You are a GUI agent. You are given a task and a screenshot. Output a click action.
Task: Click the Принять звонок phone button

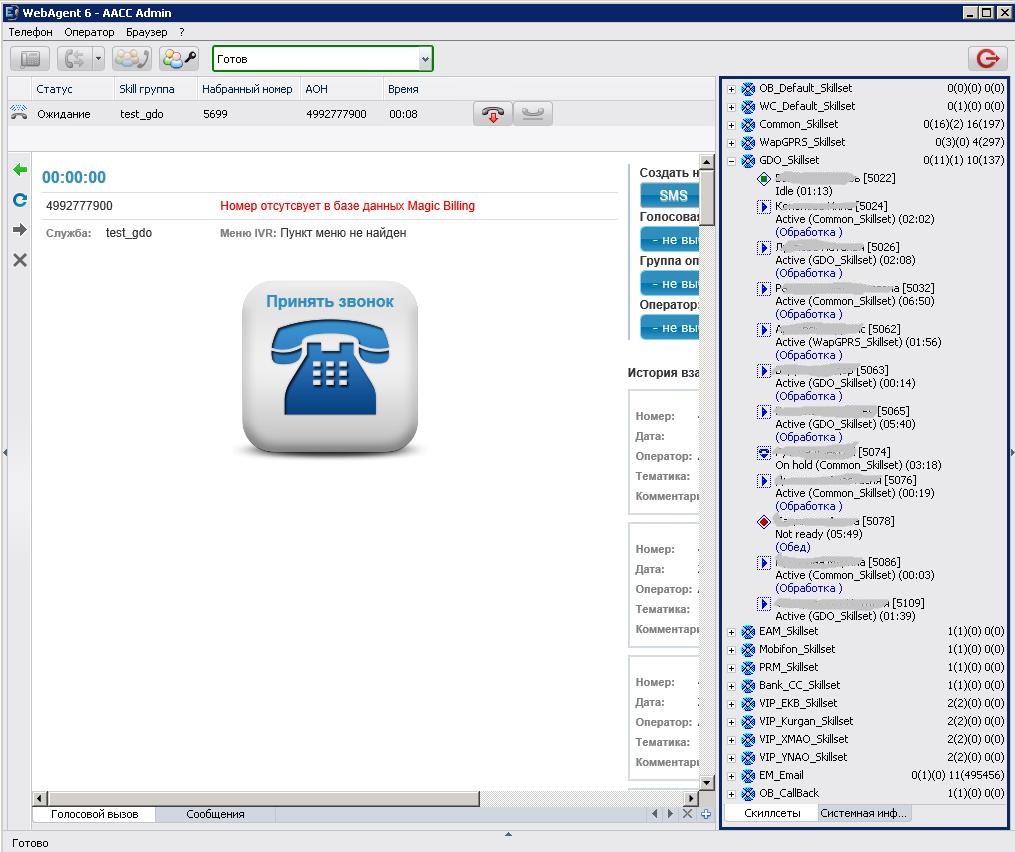pos(330,366)
